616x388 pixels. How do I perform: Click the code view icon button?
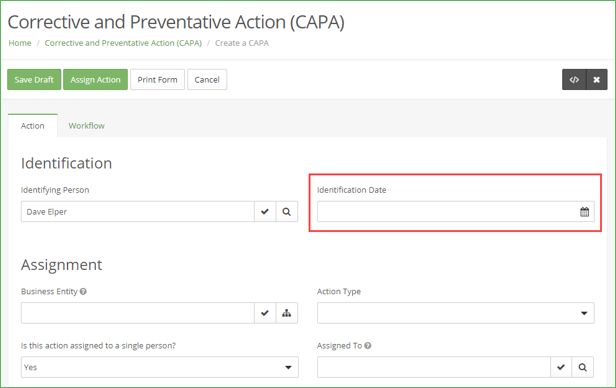[x=574, y=80]
